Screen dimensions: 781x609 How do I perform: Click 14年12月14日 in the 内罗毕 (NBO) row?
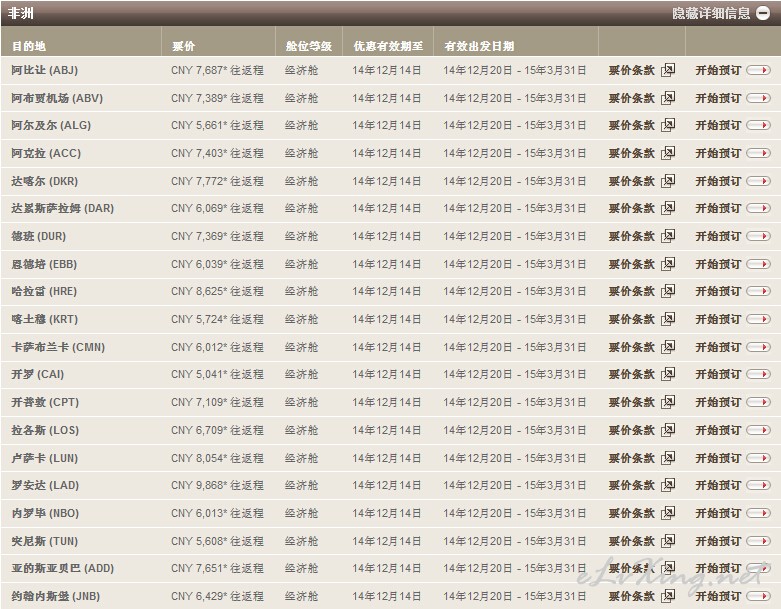(x=387, y=513)
